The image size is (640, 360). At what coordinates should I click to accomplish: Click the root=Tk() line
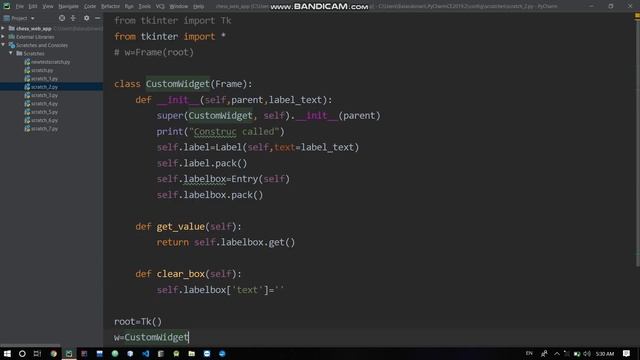(138, 322)
